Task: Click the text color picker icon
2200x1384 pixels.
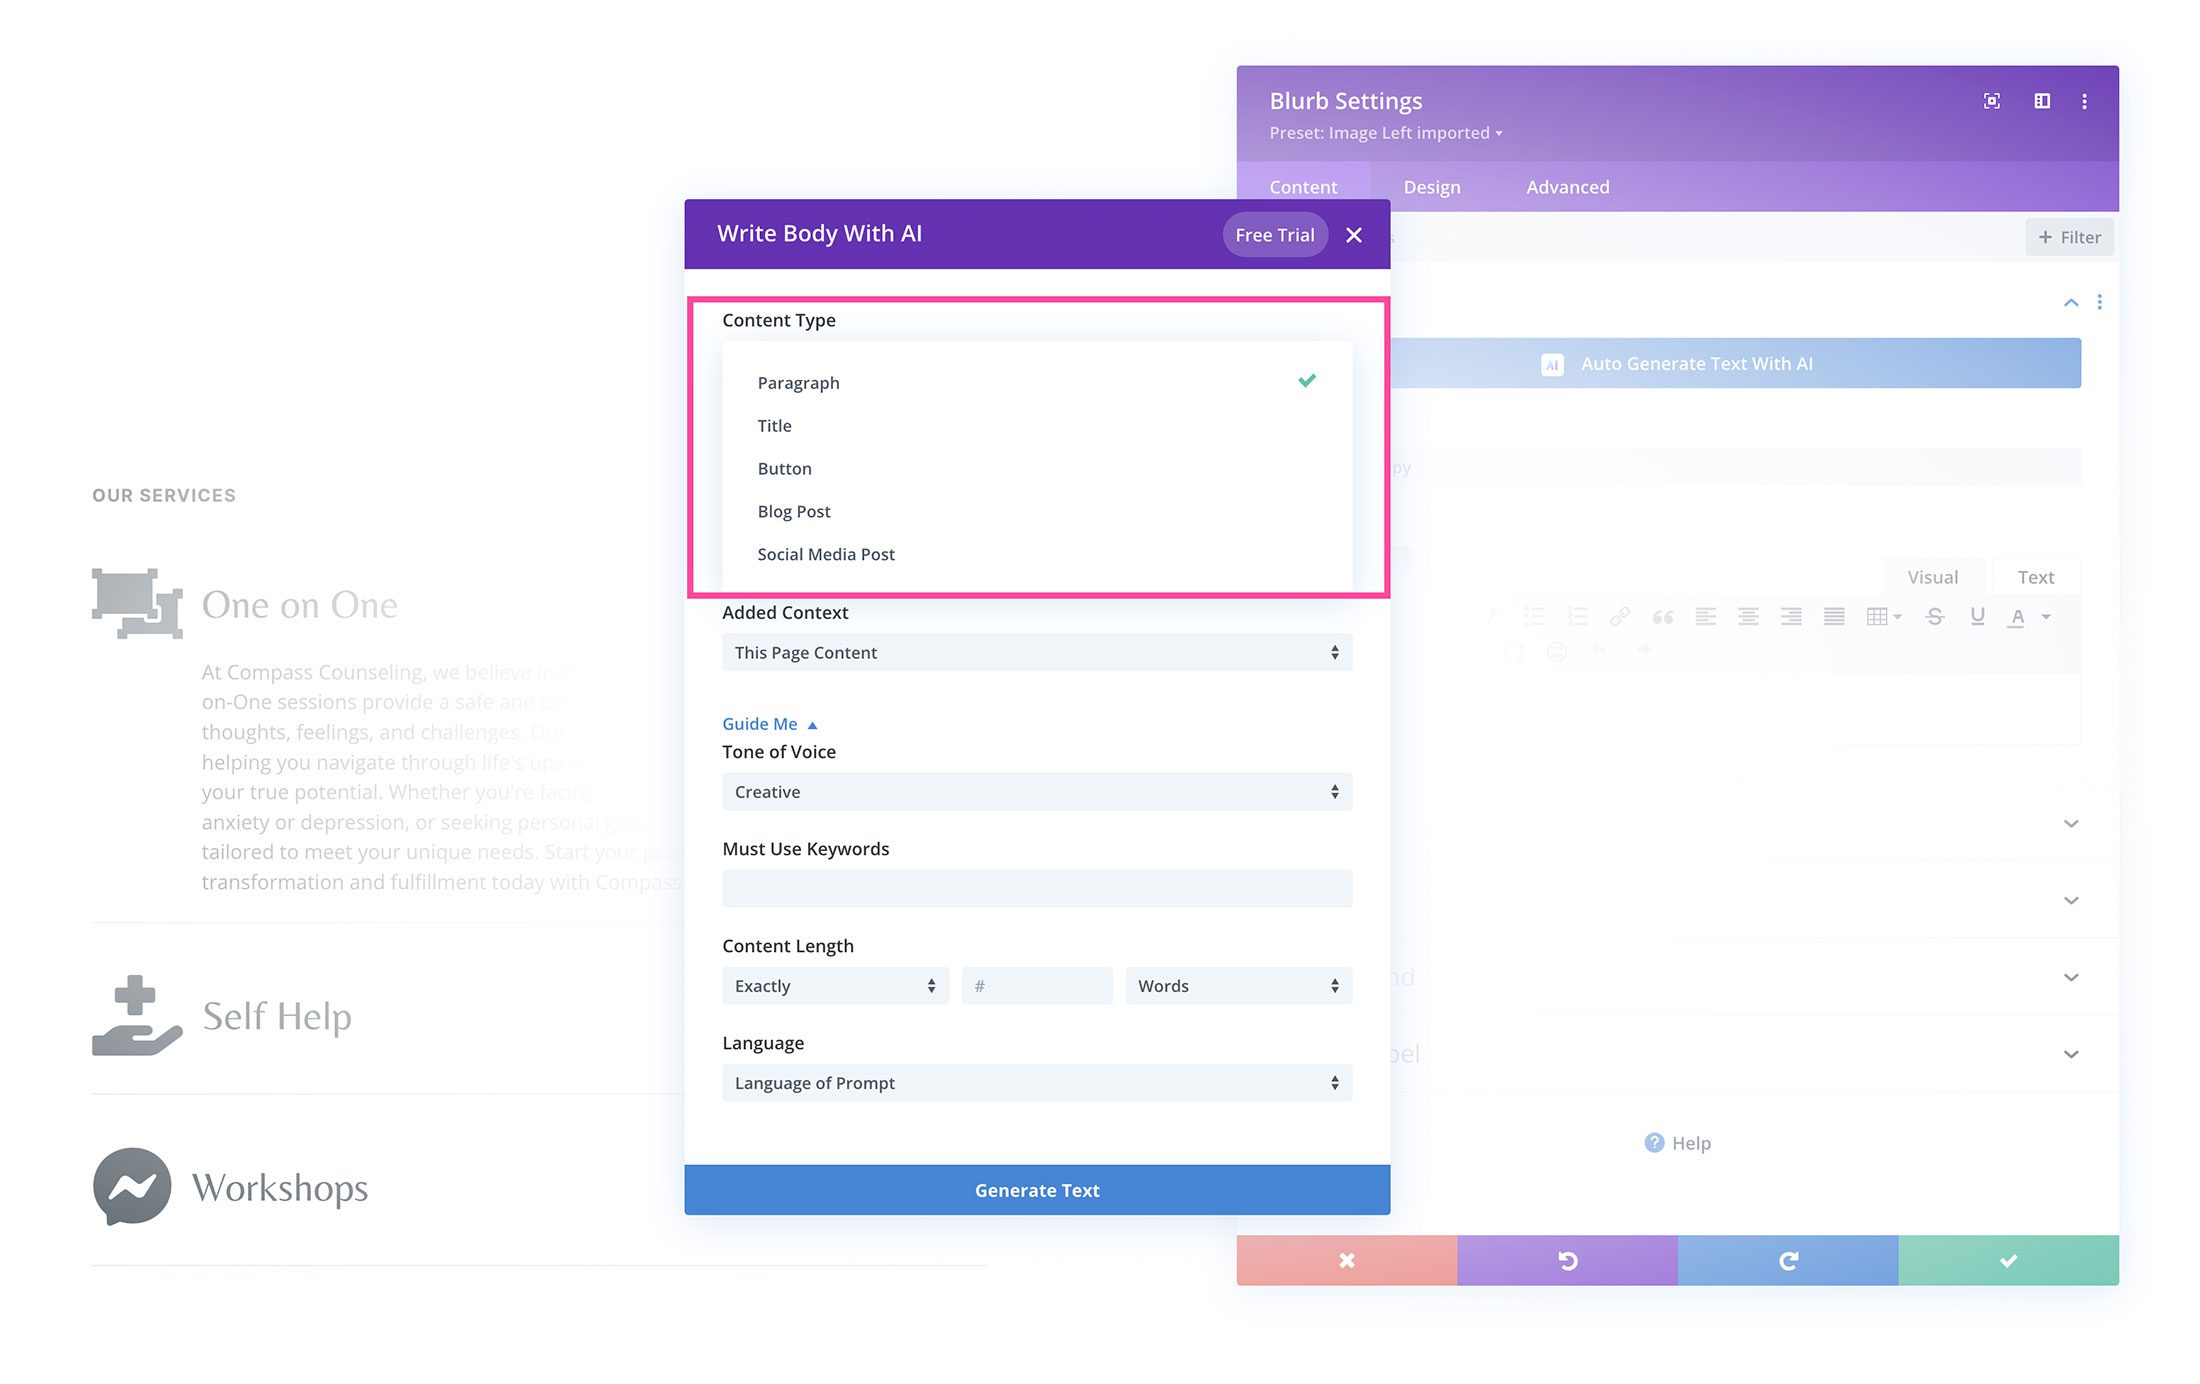Action: pyautogui.click(x=2018, y=617)
